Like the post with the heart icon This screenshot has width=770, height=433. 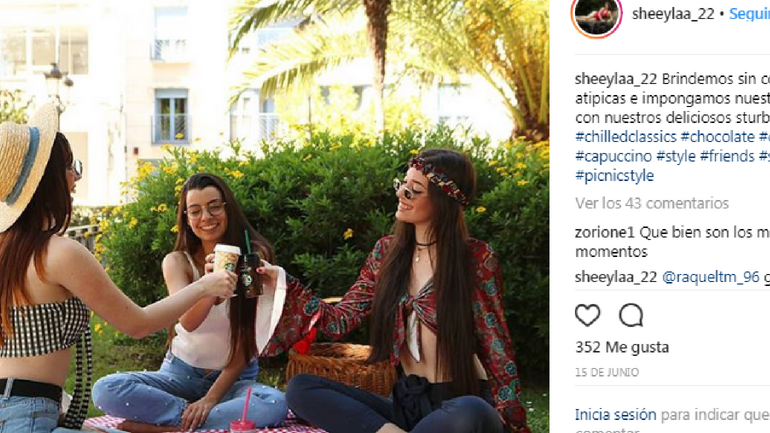click(587, 315)
